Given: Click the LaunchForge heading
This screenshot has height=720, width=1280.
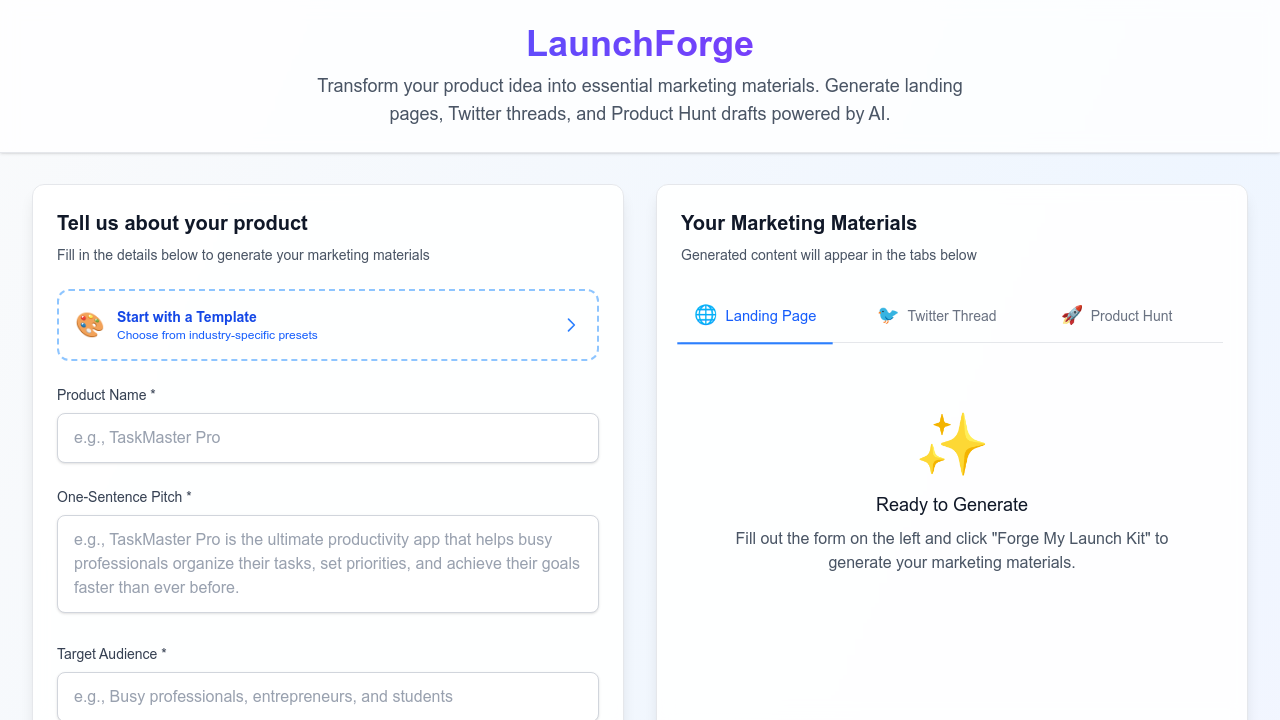Looking at the screenshot, I should coord(639,43).
